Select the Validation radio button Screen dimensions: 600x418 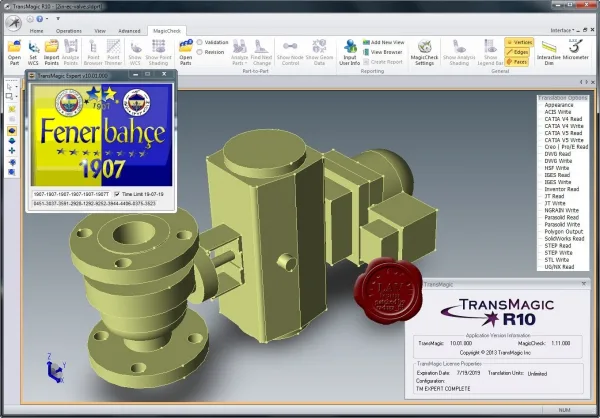tap(199, 42)
